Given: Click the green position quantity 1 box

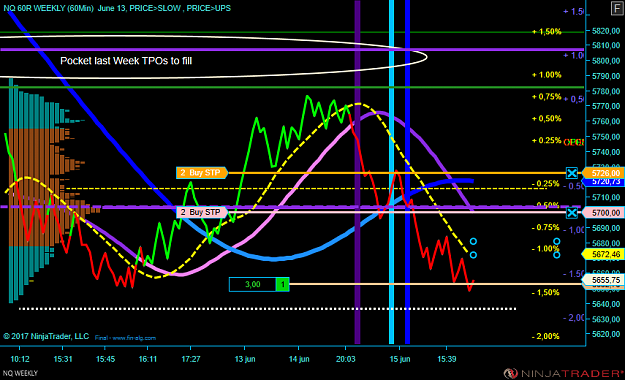Looking at the screenshot, I should click(283, 284).
